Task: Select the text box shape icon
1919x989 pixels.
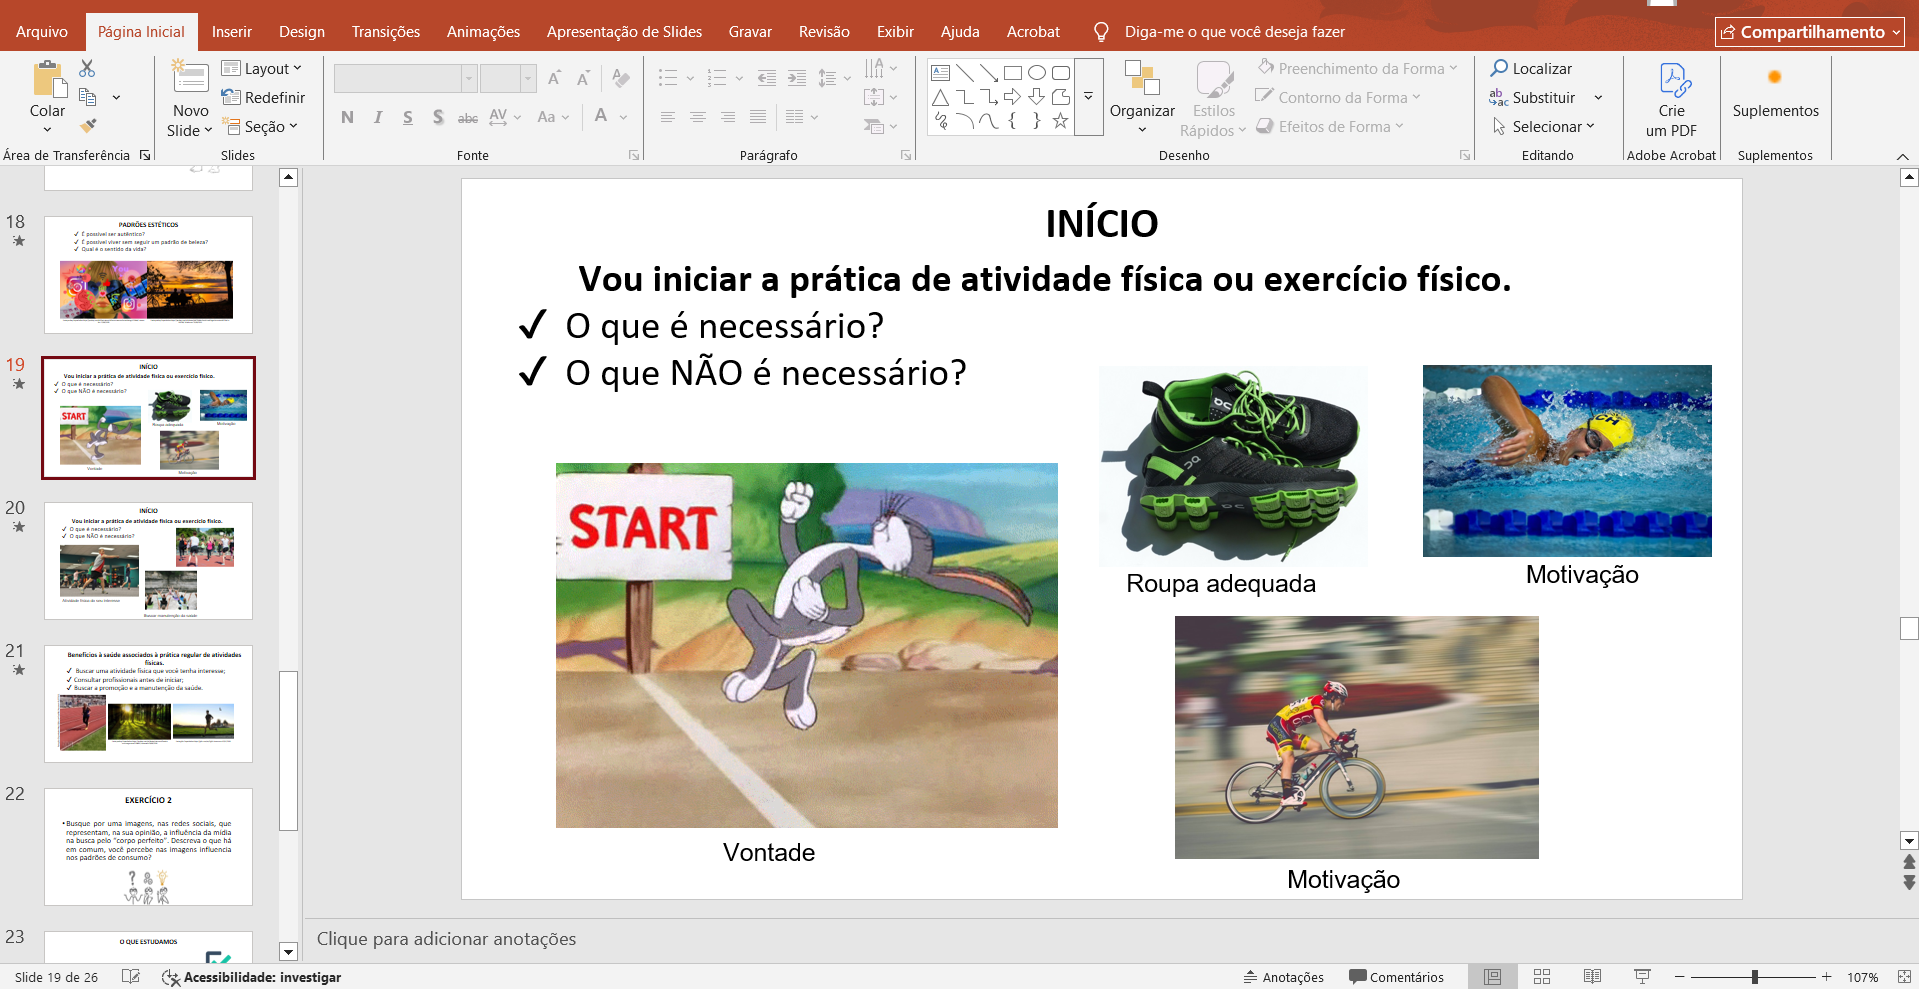Action: coord(941,73)
